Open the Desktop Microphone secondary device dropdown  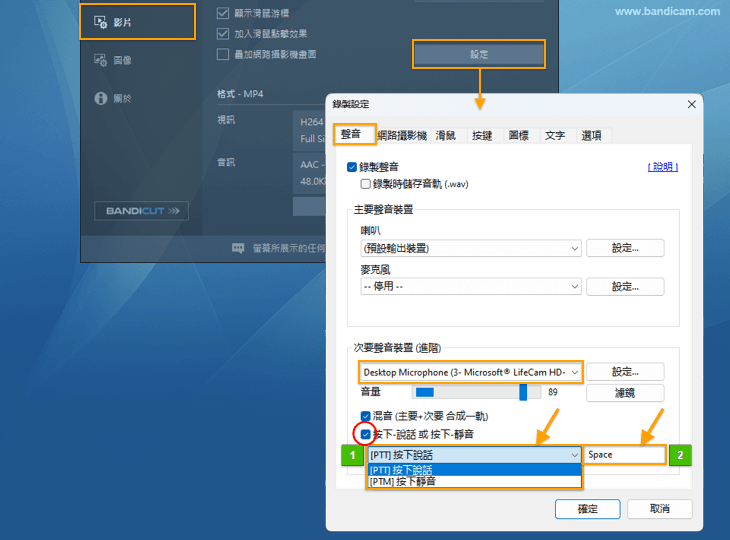(x=471, y=372)
